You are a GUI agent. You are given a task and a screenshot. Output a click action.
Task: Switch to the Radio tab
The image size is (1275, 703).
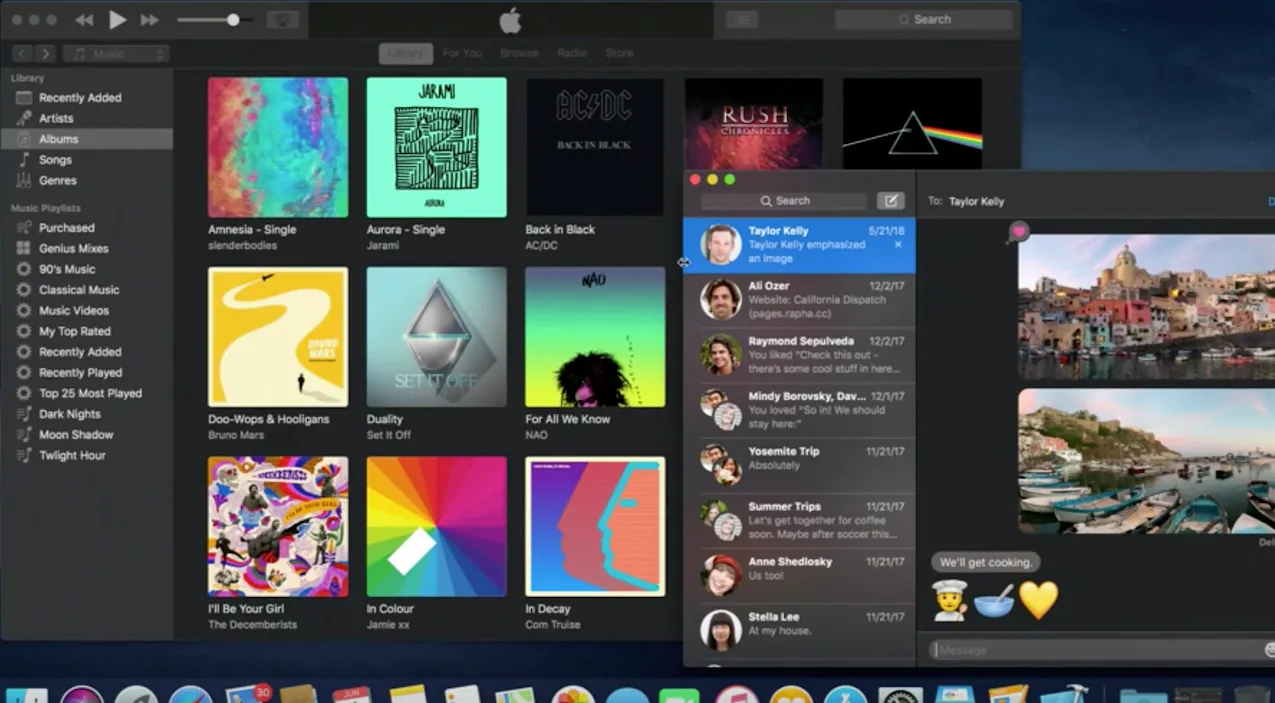coord(572,53)
